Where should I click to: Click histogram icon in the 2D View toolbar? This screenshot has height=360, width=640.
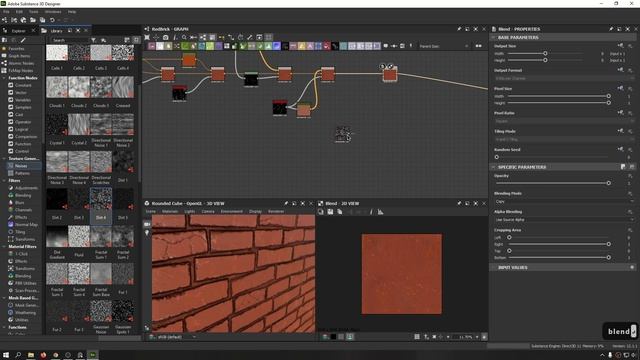click(x=380, y=212)
